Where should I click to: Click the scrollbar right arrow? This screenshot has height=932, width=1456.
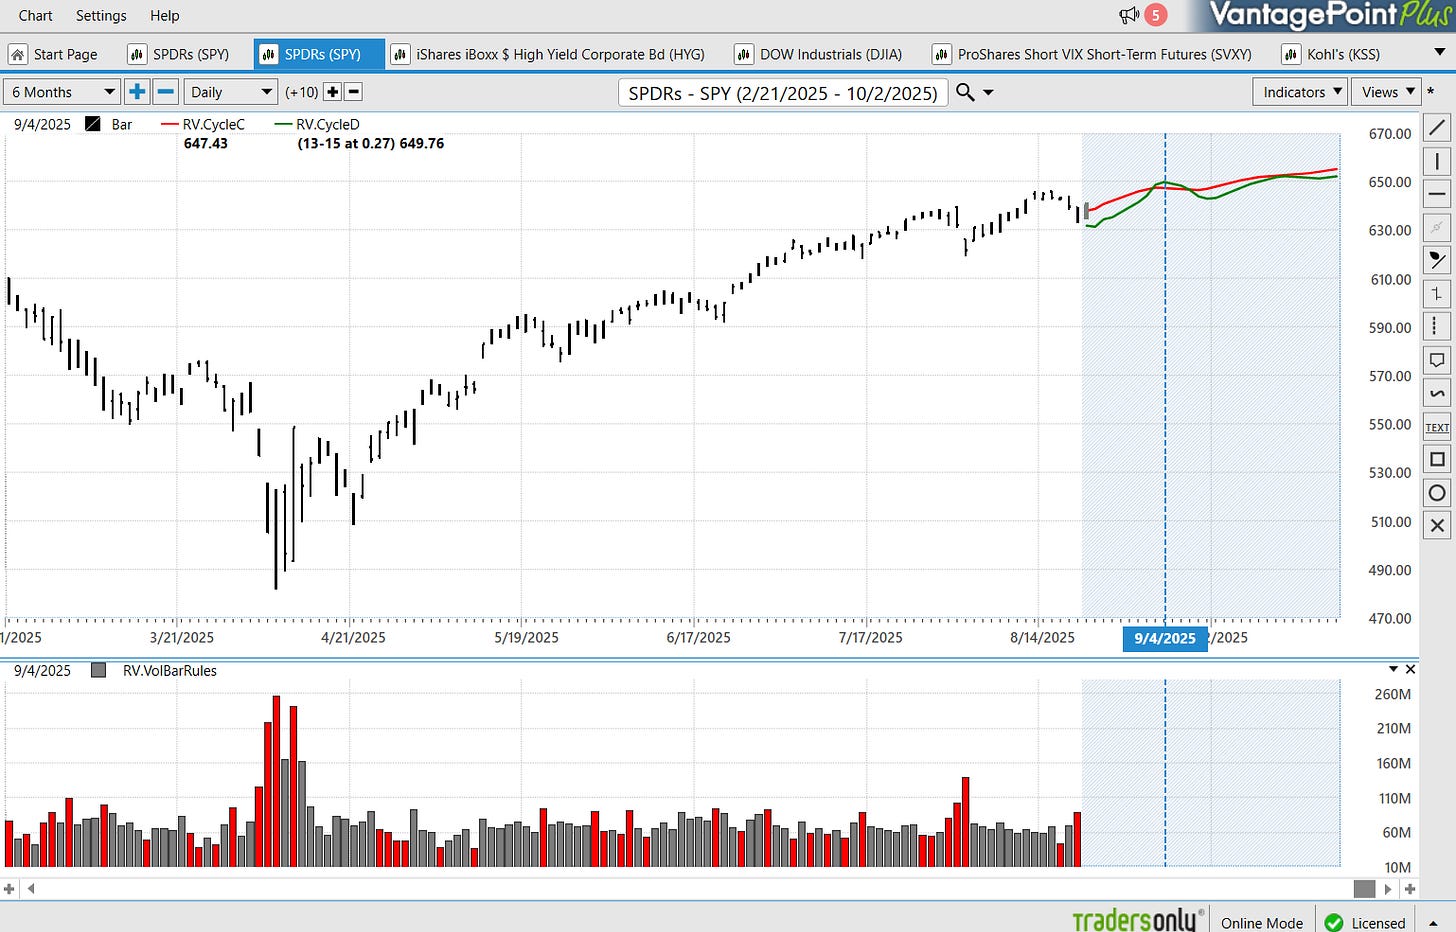click(x=1387, y=888)
